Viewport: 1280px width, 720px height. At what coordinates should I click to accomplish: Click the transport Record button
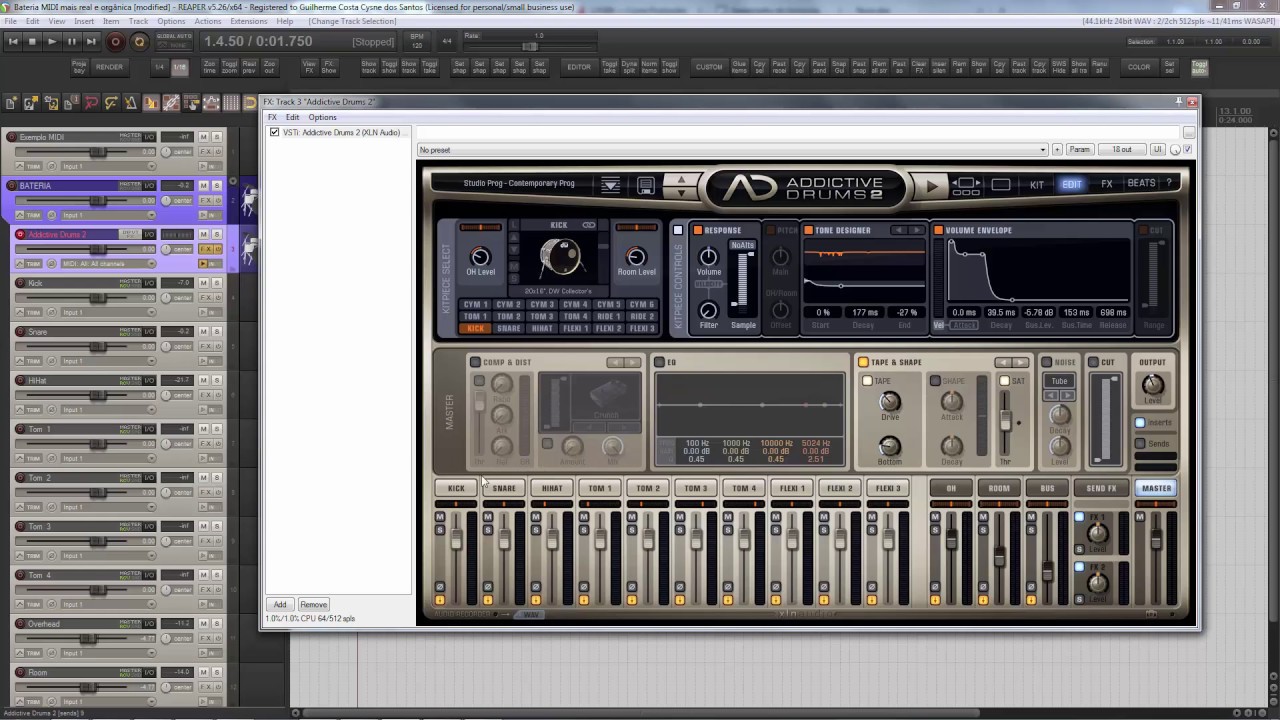[x=115, y=41]
